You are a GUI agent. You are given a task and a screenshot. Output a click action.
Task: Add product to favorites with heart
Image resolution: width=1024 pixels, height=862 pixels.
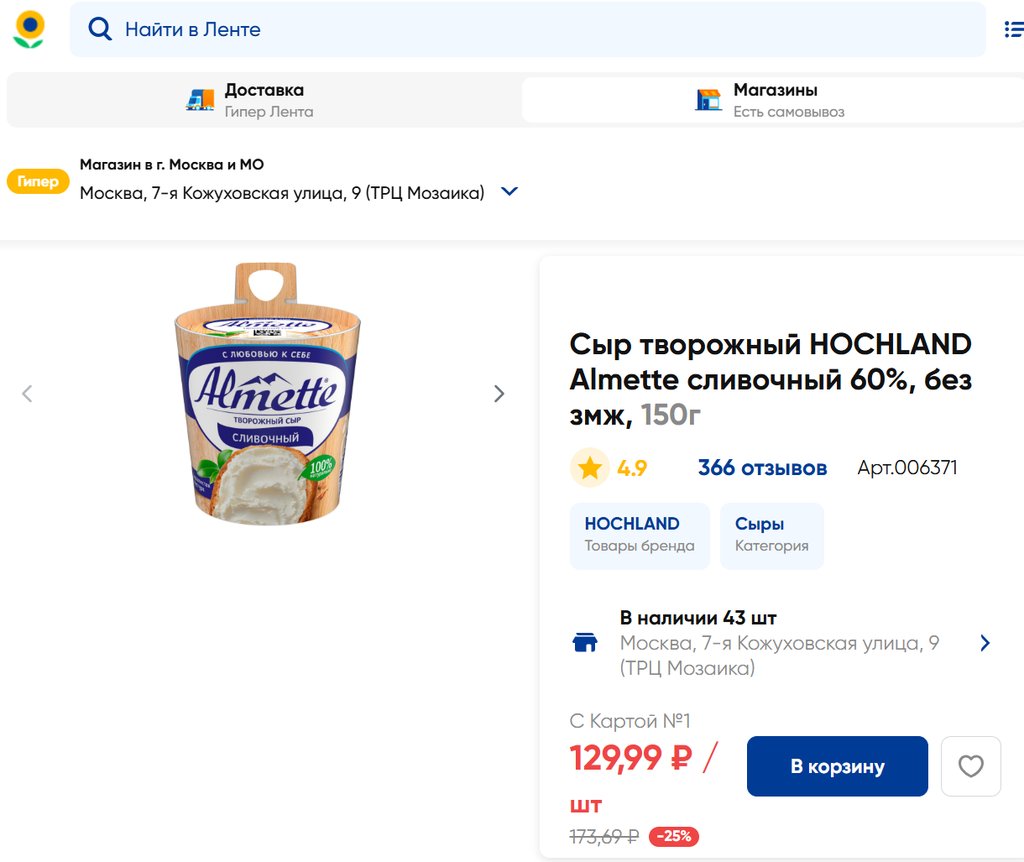click(971, 767)
